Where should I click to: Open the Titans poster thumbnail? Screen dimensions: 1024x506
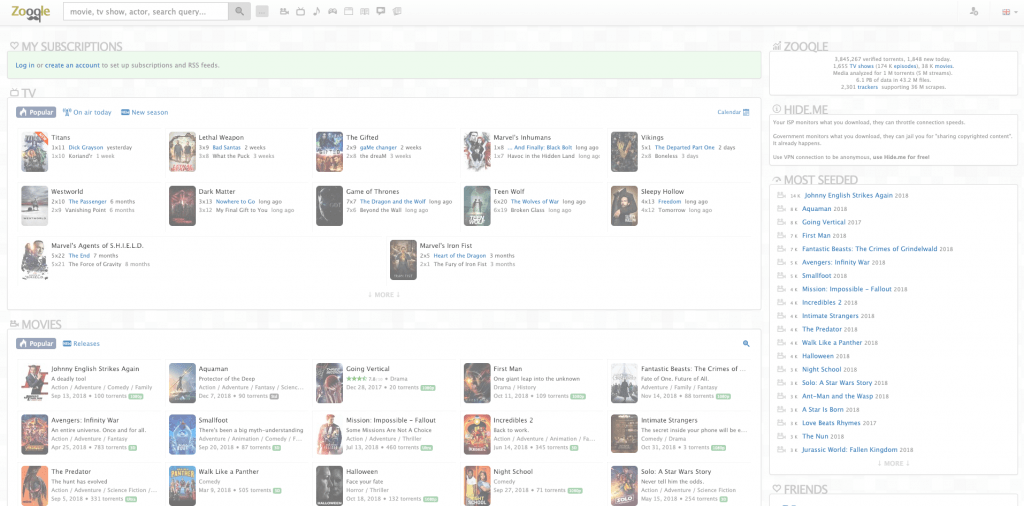(x=34, y=151)
